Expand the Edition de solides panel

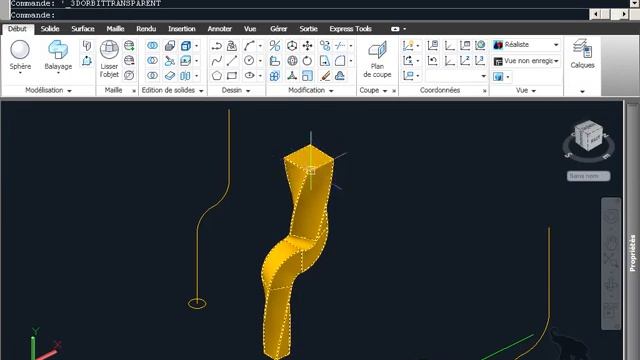coord(172,90)
